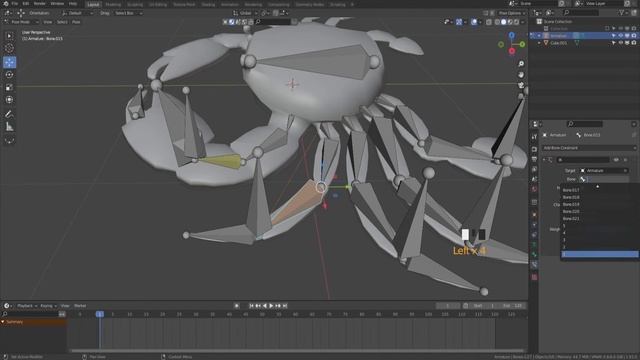Activate the Transform tool in the left toolbar

[9, 100]
